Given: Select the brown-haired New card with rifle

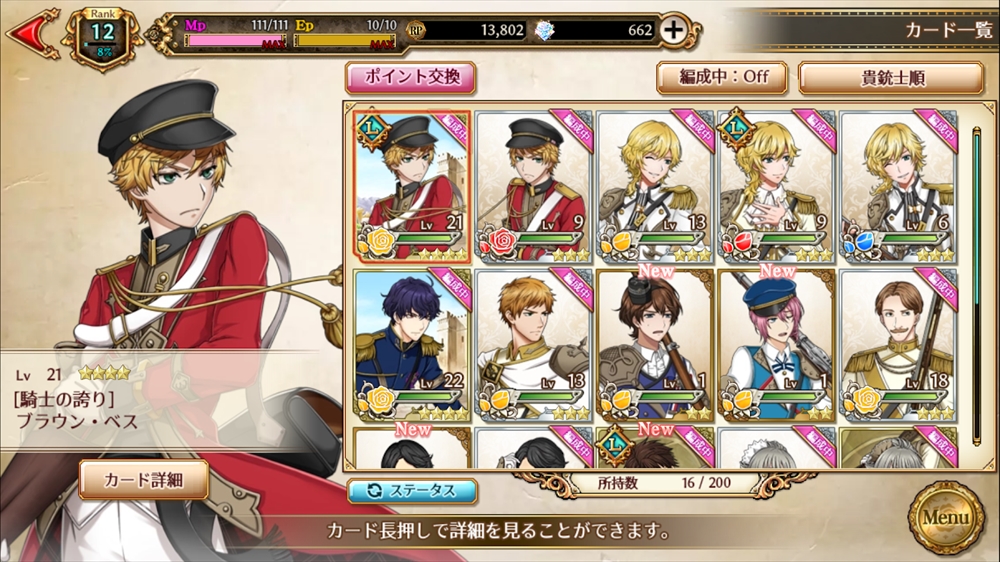Looking at the screenshot, I should (655, 345).
